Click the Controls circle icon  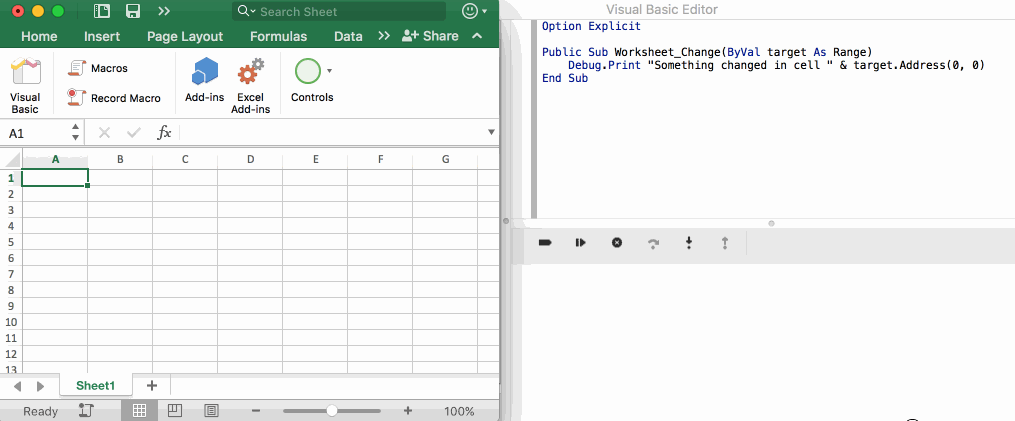click(307, 71)
